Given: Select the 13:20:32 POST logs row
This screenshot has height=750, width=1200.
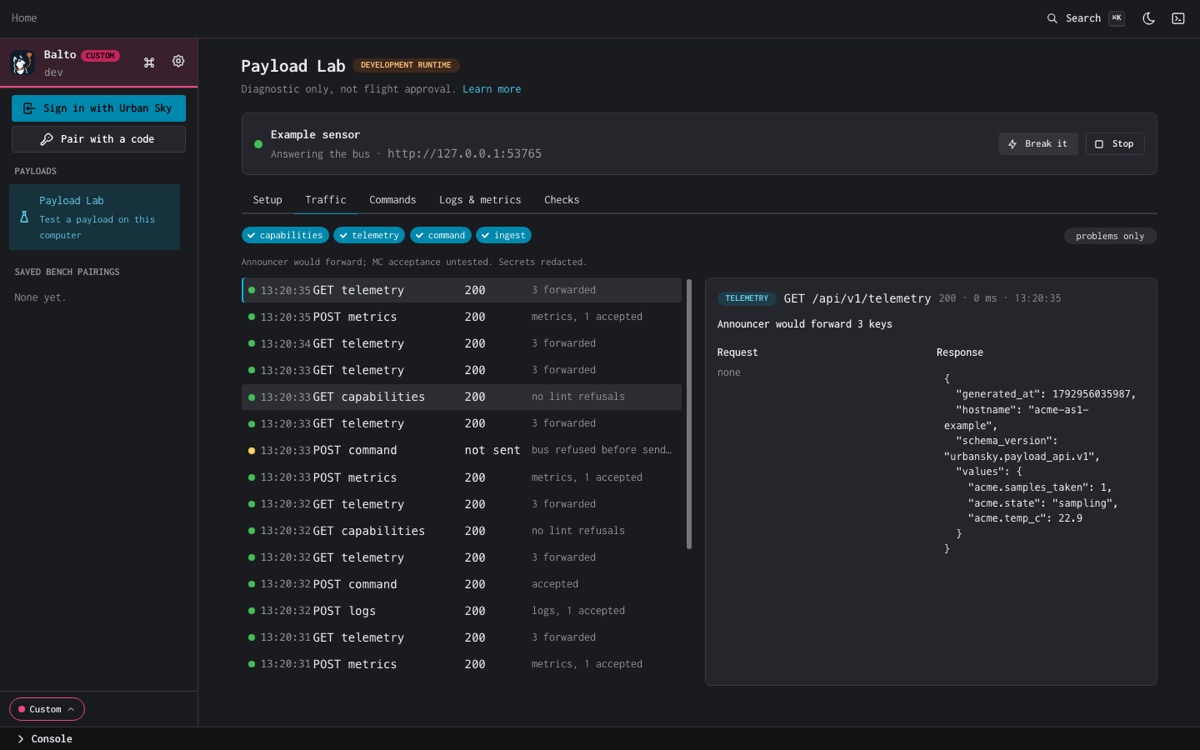Looking at the screenshot, I should 462,611.
